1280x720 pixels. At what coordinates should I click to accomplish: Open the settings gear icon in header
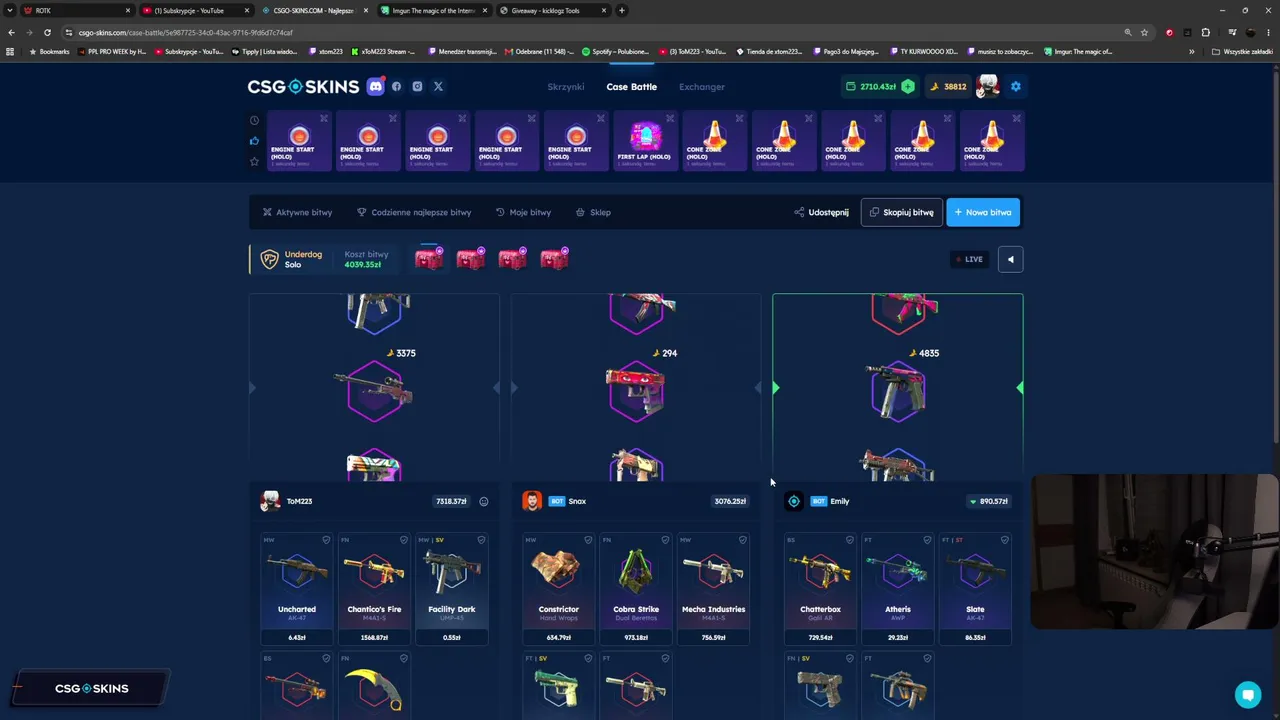(x=1015, y=87)
